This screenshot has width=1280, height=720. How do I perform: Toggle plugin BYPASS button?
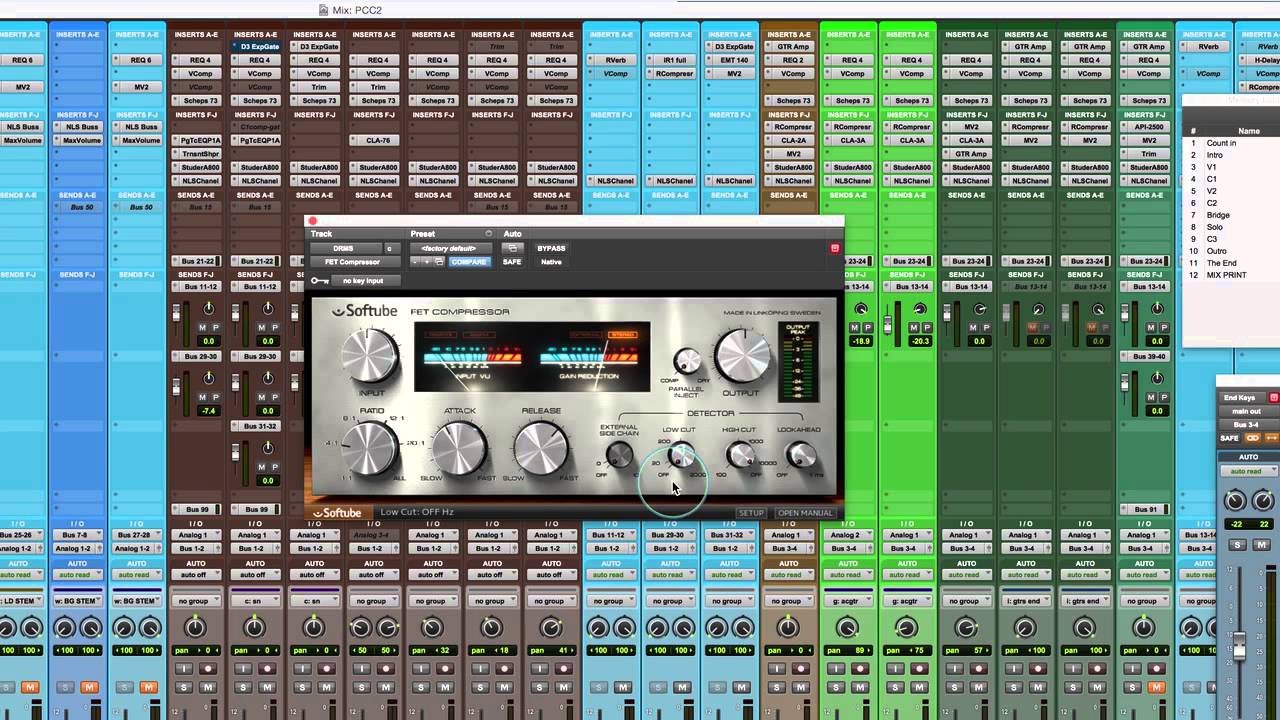551,248
